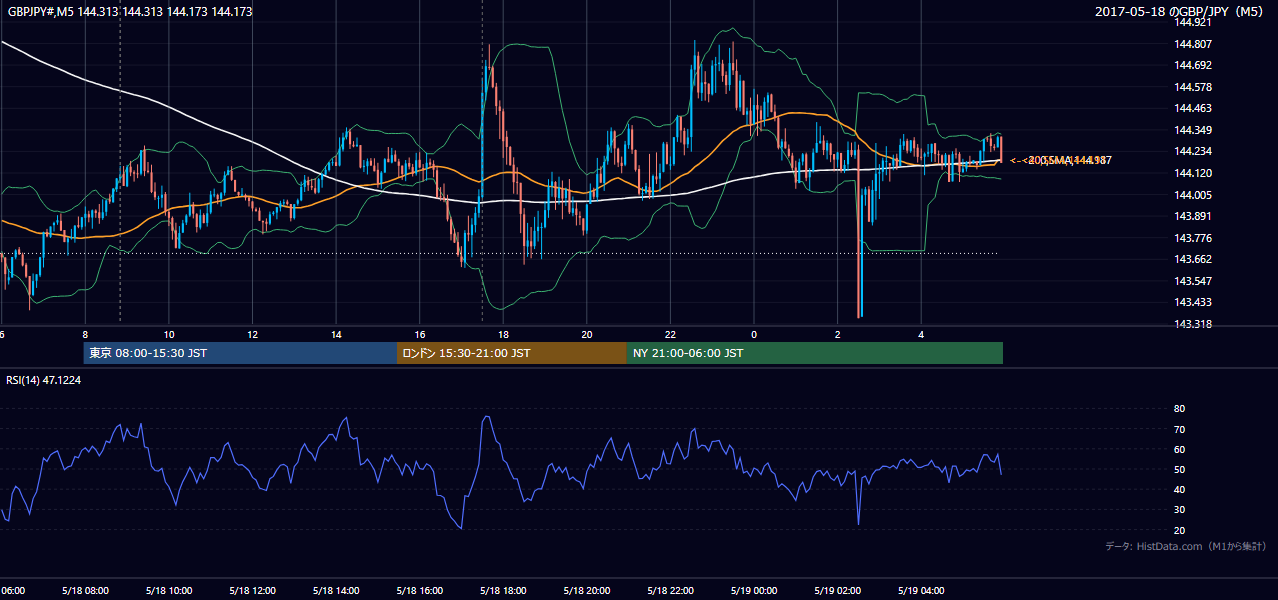
Task: Click the 144.005 price axis label
Action: point(1194,195)
